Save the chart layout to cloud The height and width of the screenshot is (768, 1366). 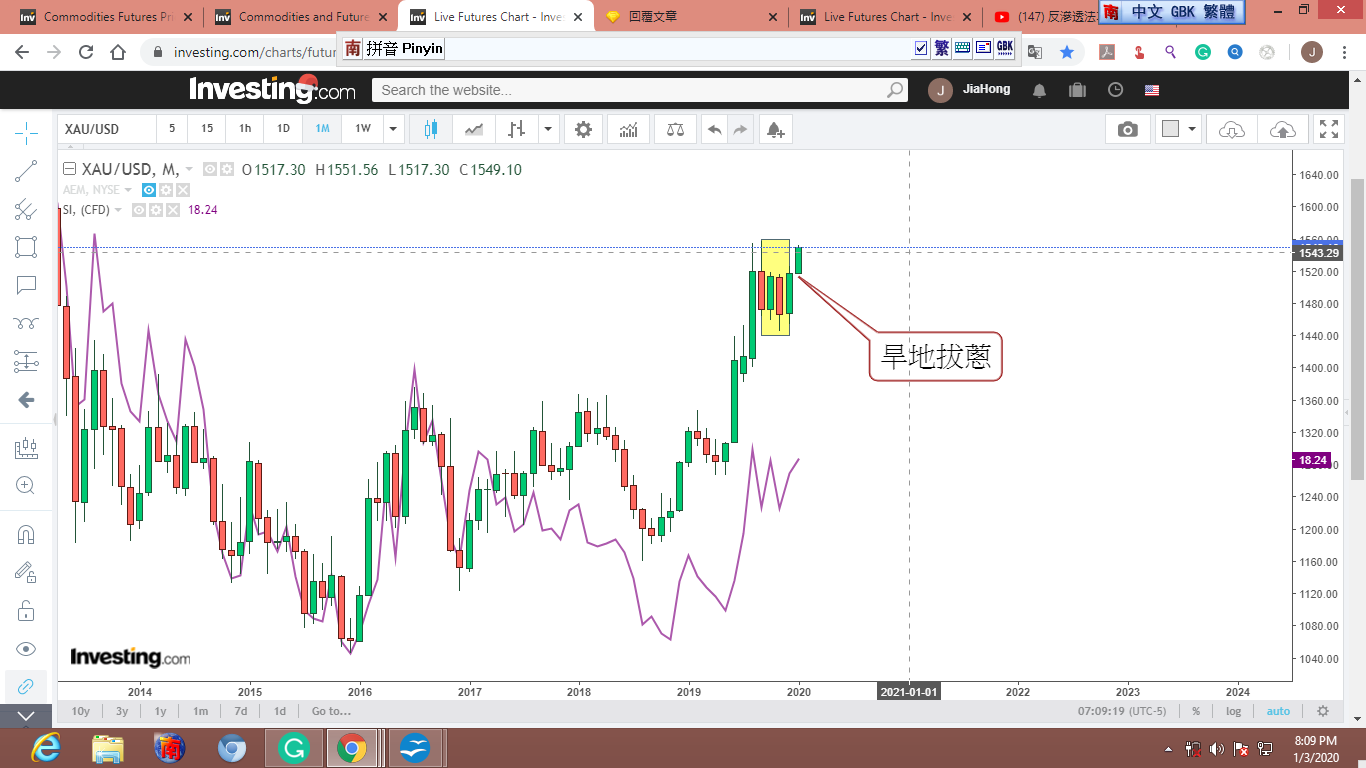pos(1282,129)
